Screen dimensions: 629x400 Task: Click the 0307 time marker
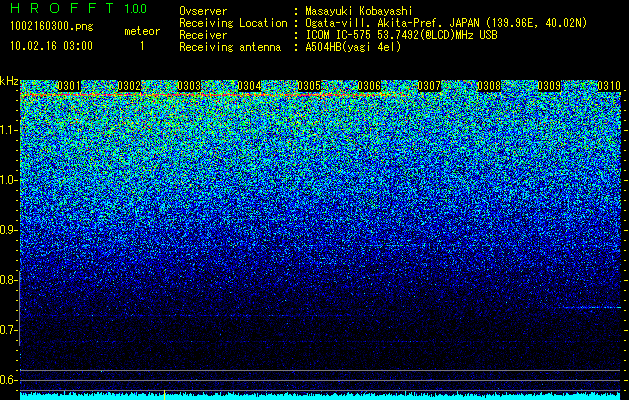[429, 86]
